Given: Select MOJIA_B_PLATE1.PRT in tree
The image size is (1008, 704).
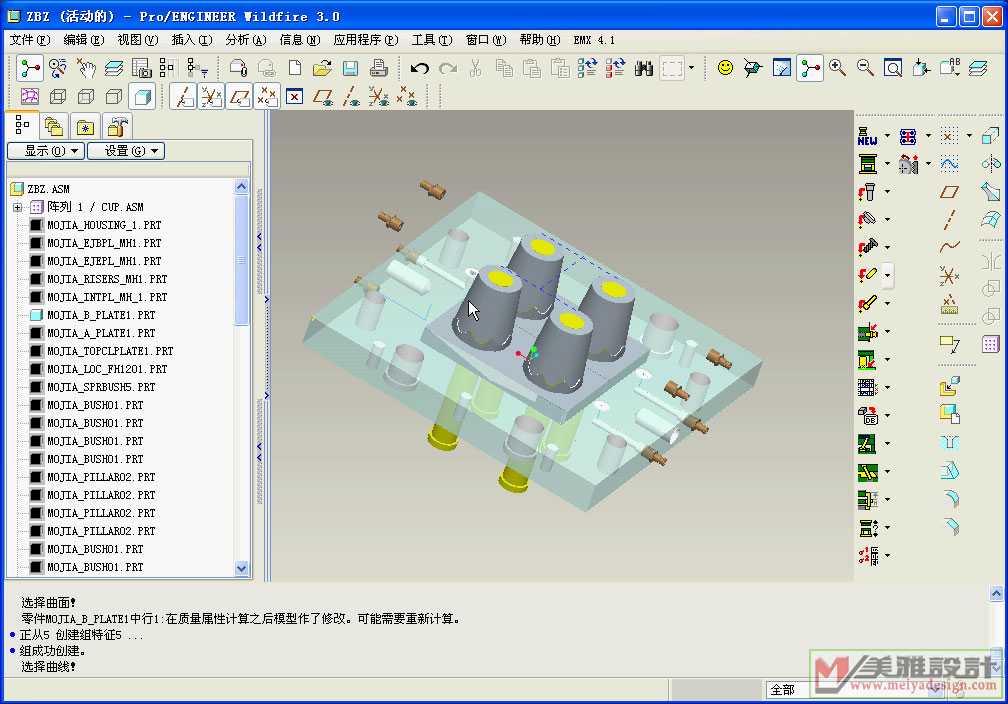Looking at the screenshot, I should click(x=101, y=315).
